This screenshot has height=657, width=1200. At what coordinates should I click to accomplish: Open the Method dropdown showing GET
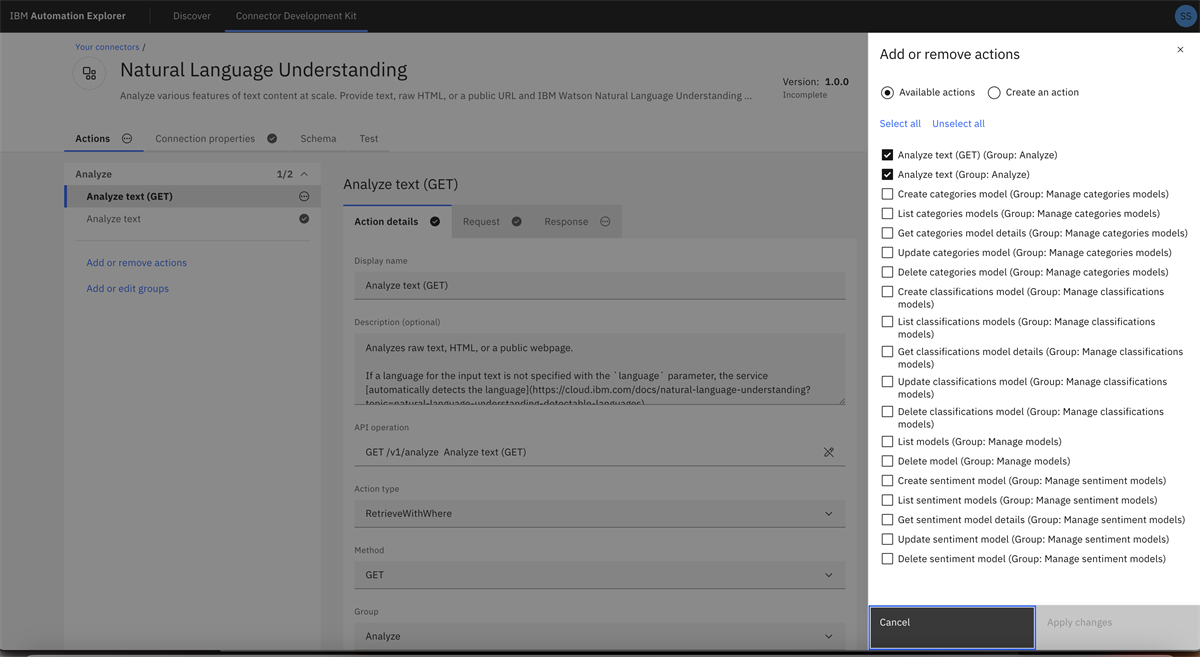599,575
